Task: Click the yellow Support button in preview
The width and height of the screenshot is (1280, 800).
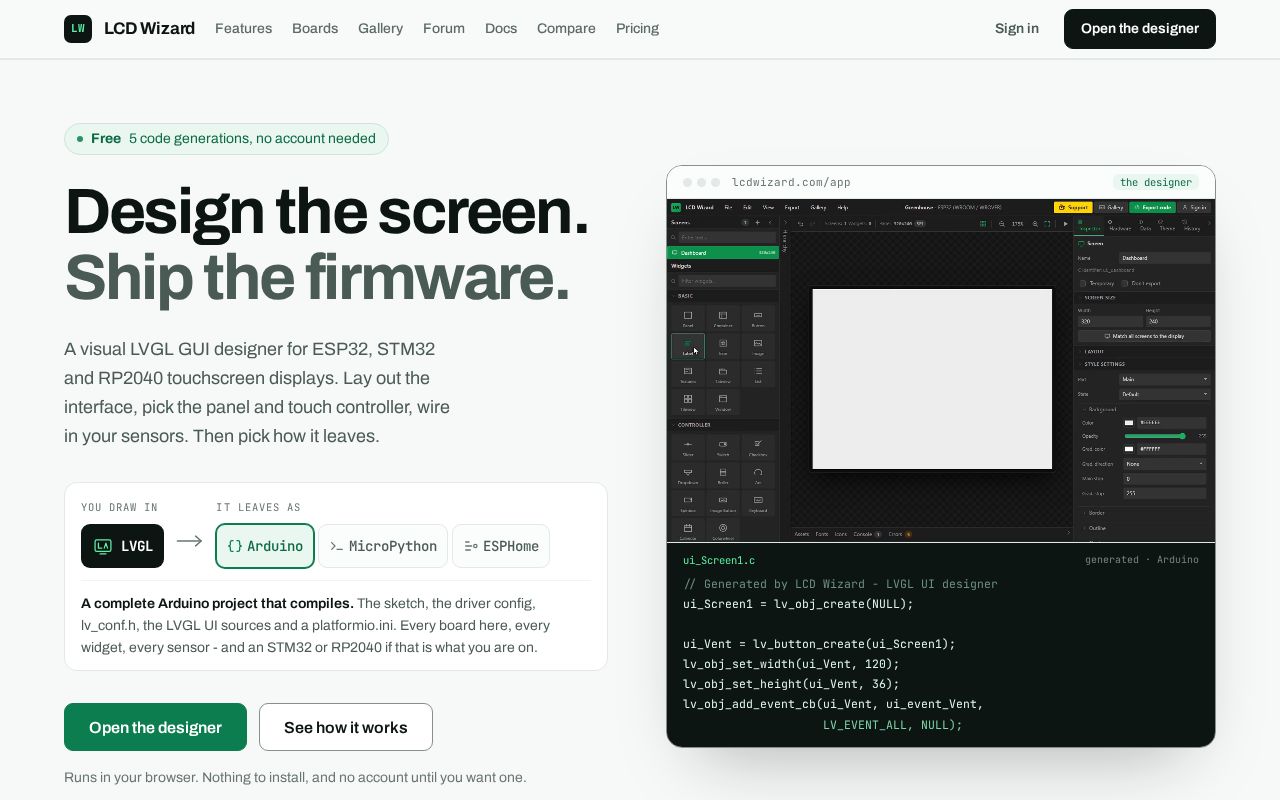Action: click(x=1073, y=207)
